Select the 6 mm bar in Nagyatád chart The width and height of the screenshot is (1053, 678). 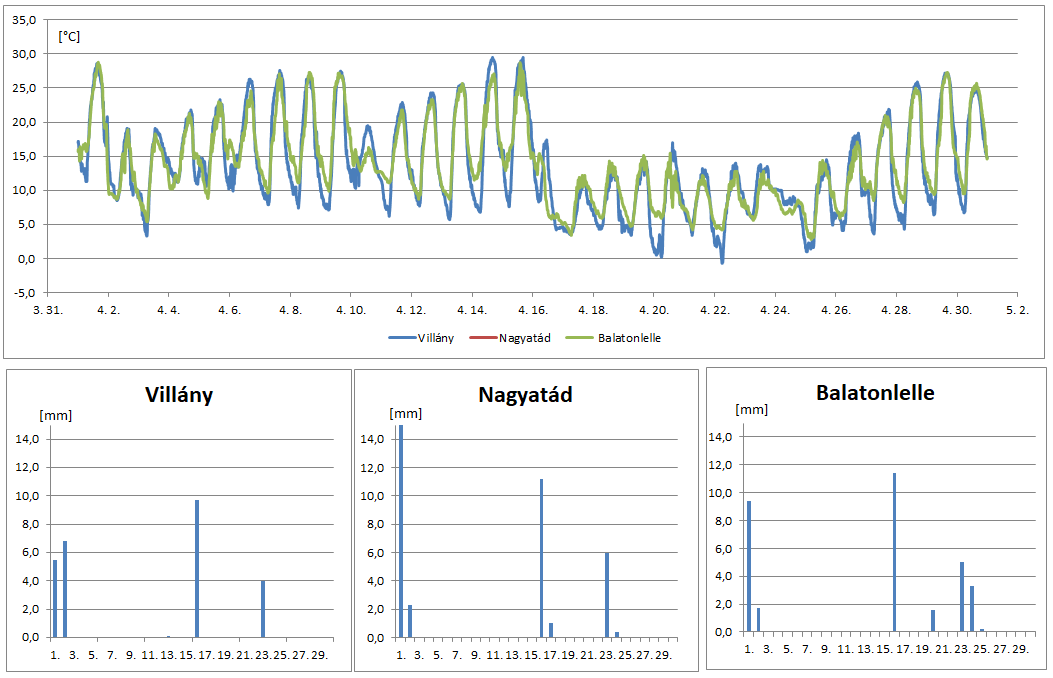point(607,594)
